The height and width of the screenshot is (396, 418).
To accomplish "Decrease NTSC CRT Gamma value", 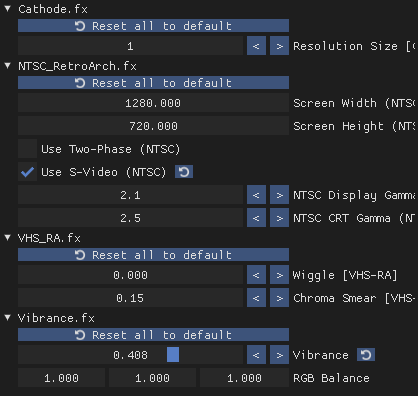I will (x=256, y=218).
